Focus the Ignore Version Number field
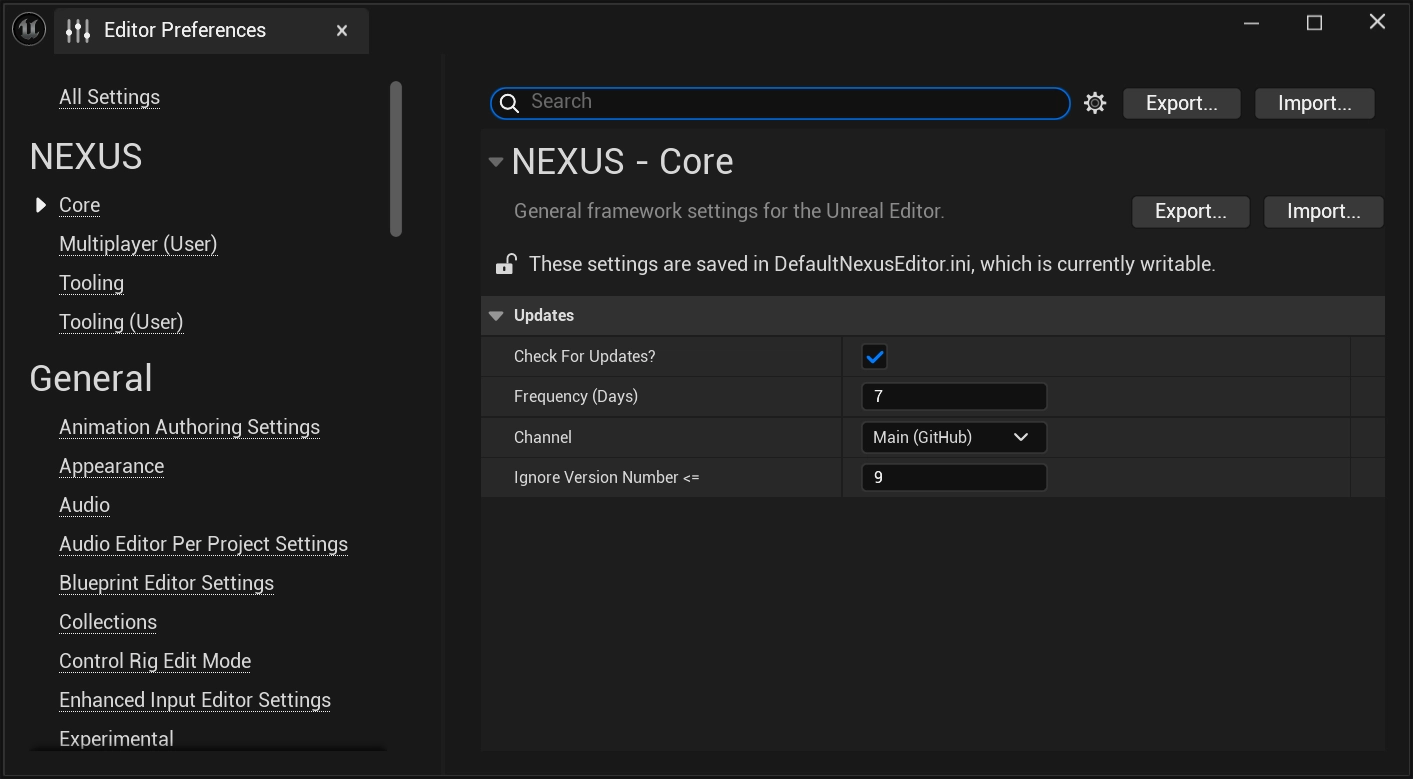This screenshot has height=779, width=1413. [953, 478]
